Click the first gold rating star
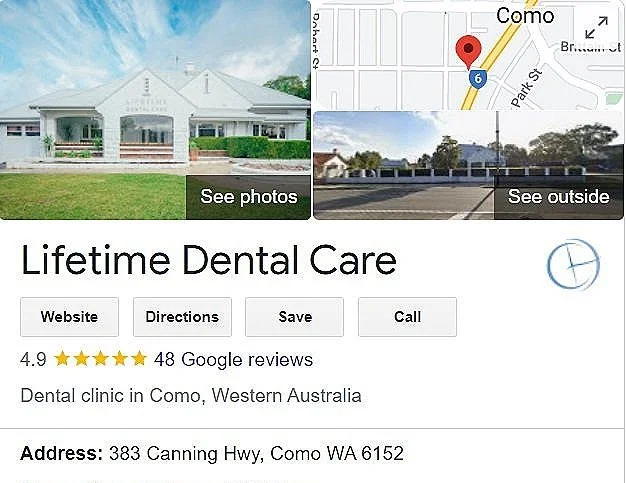Image resolution: width=626 pixels, height=483 pixels. pyautogui.click(x=62, y=358)
